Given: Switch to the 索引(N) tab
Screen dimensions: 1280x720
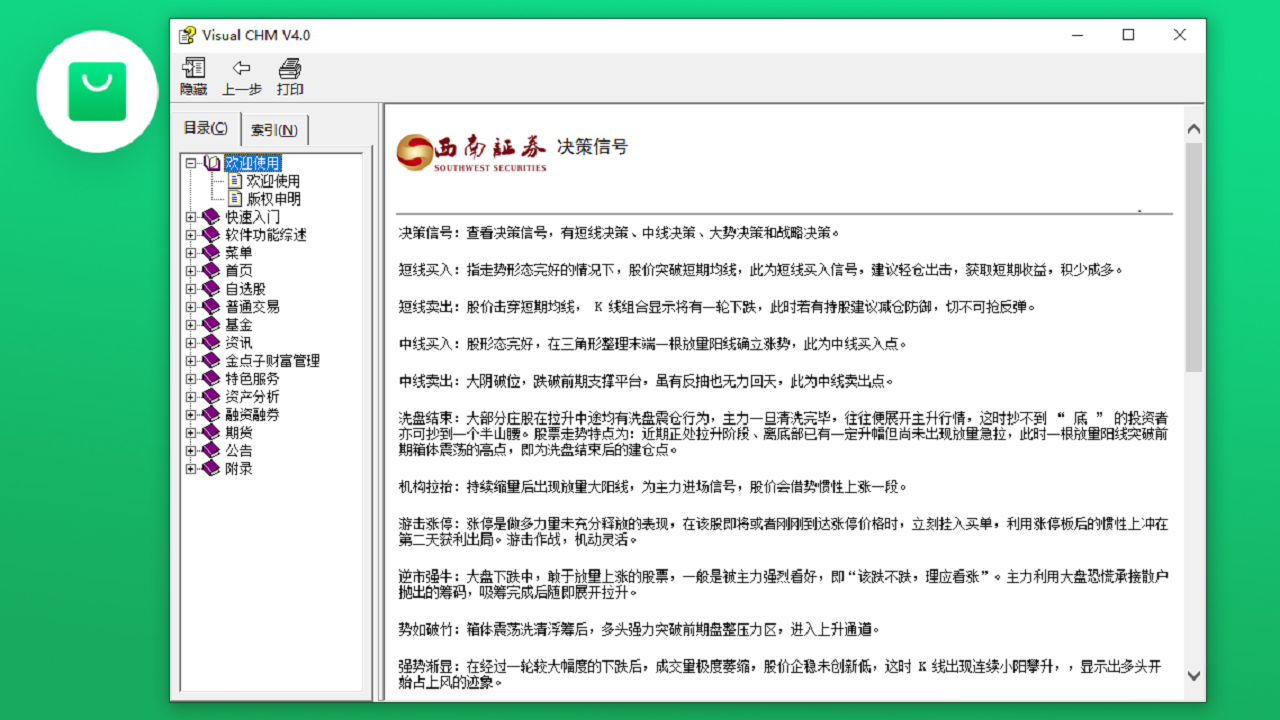Looking at the screenshot, I should [274, 129].
